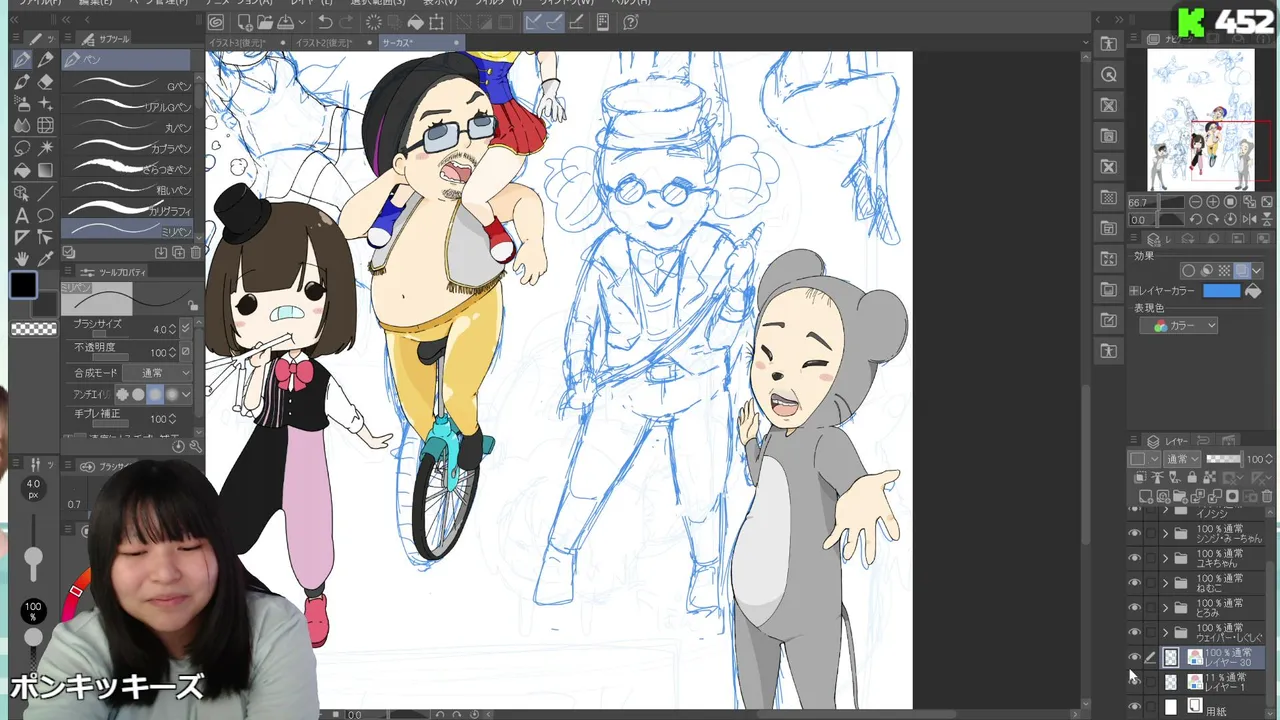The image size is (1280, 720).
Task: Click the Delete layer trash icon
Action: tap(1266, 497)
